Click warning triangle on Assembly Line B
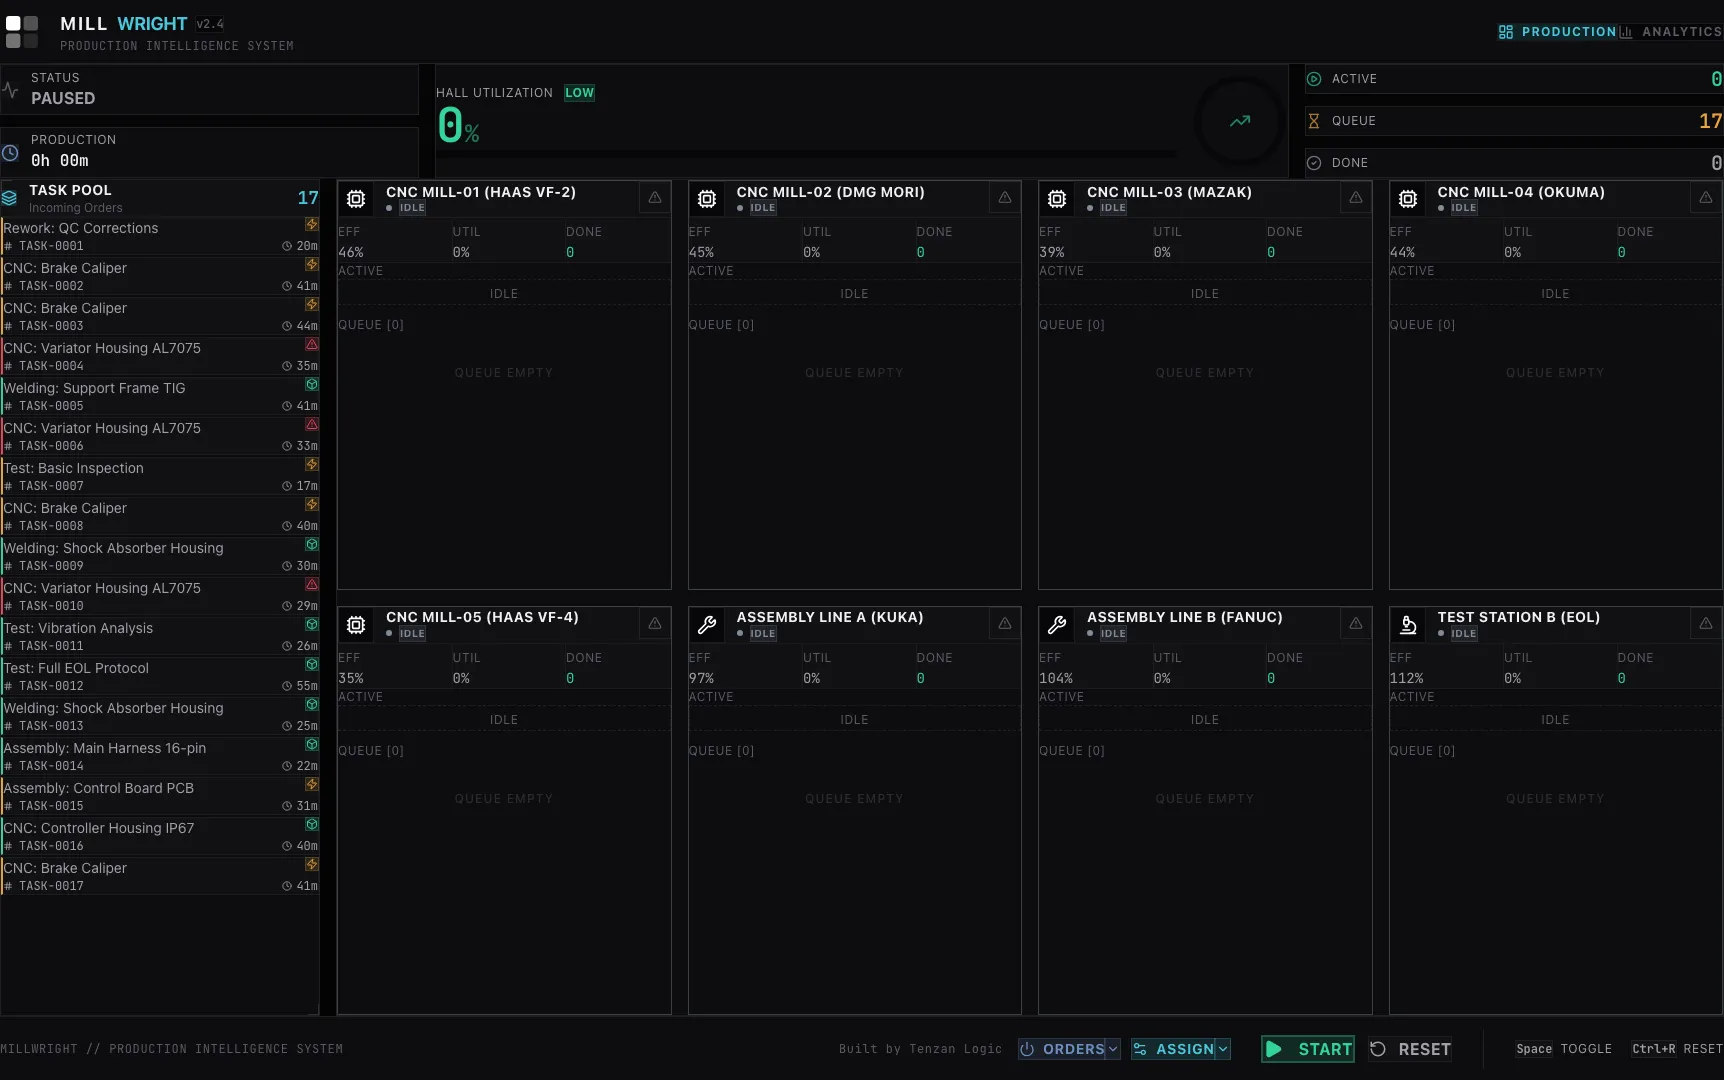 coord(1356,624)
